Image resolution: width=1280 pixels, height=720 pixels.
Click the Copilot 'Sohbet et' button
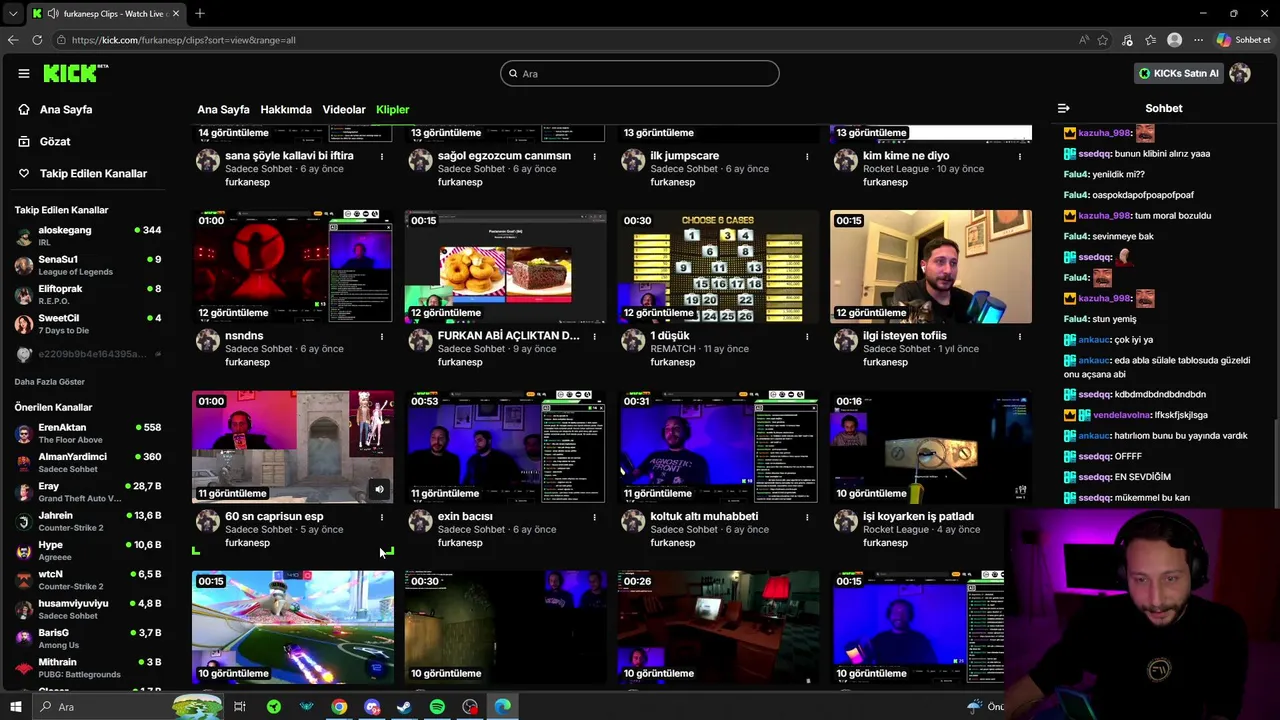tap(1243, 40)
